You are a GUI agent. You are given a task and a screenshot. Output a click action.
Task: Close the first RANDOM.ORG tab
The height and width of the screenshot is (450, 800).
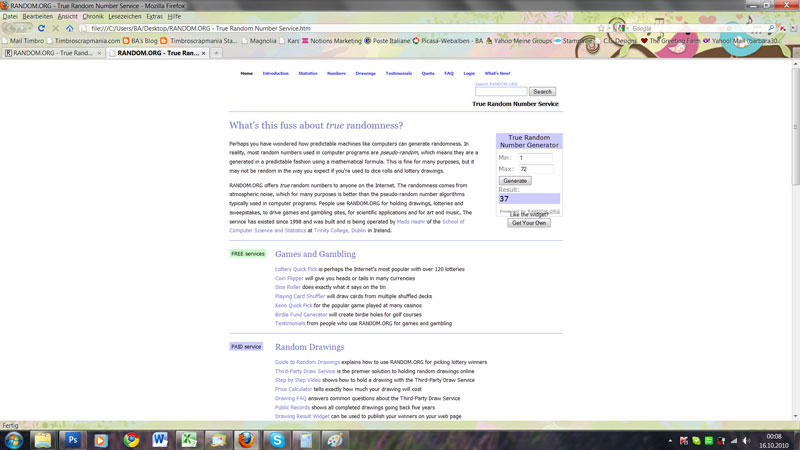(x=99, y=53)
